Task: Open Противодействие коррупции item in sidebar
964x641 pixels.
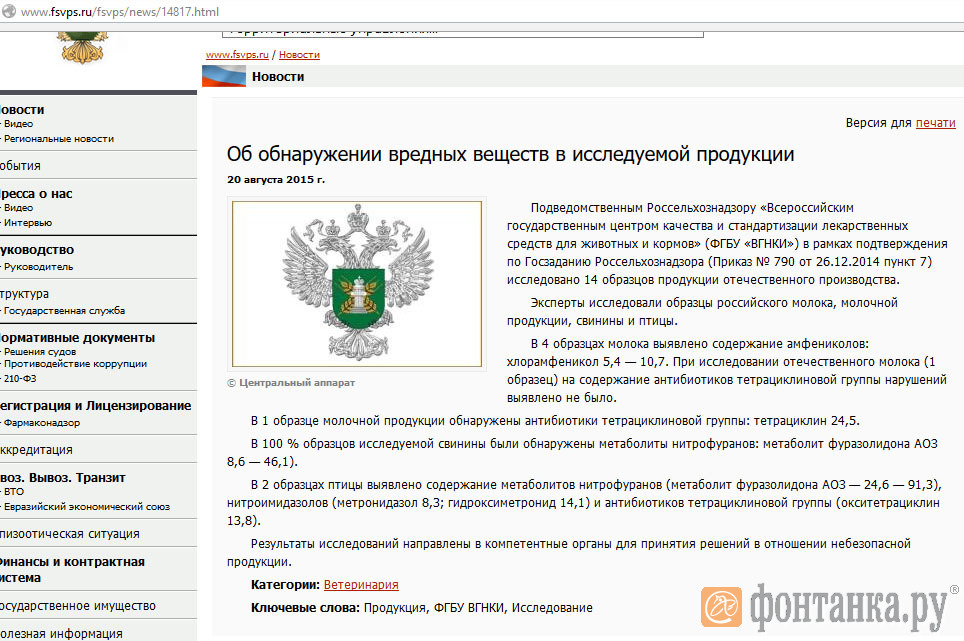Action: [75, 364]
